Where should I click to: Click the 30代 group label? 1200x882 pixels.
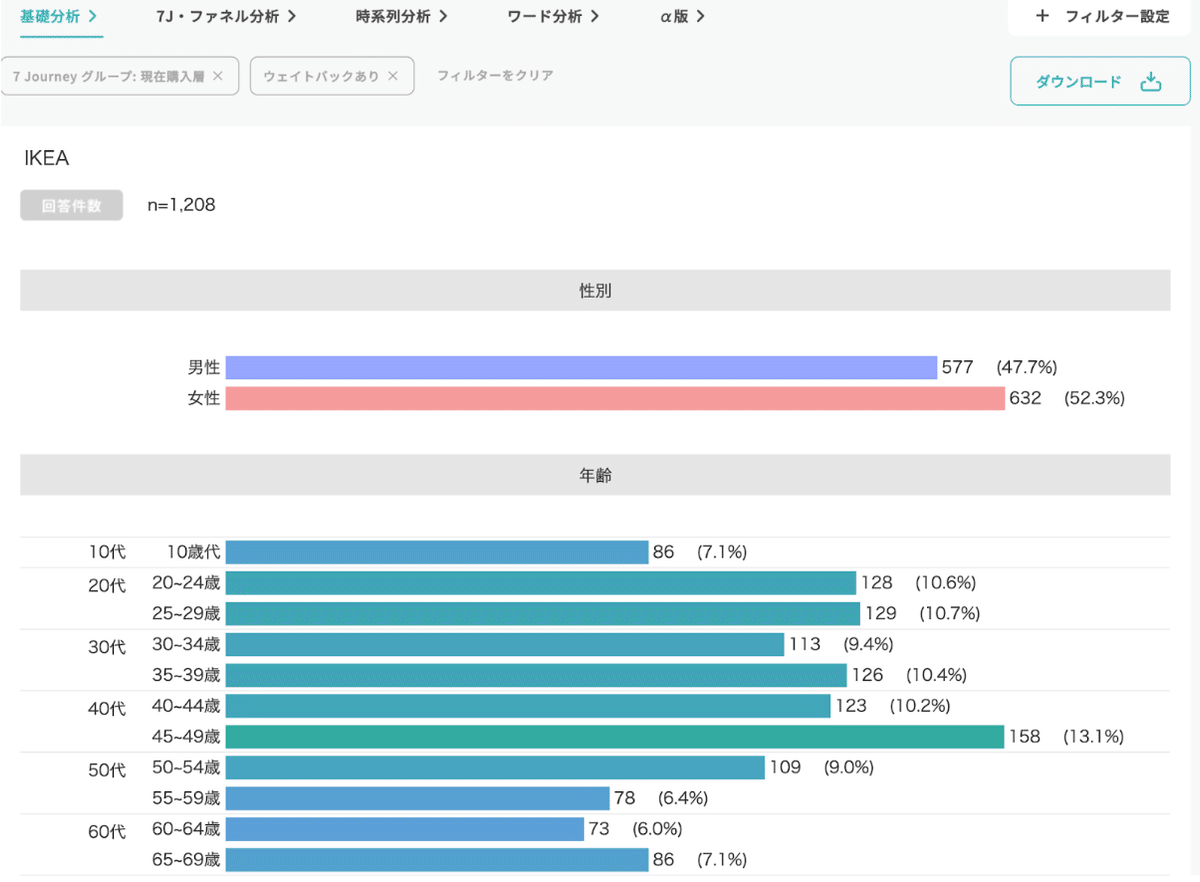pyautogui.click(x=107, y=648)
